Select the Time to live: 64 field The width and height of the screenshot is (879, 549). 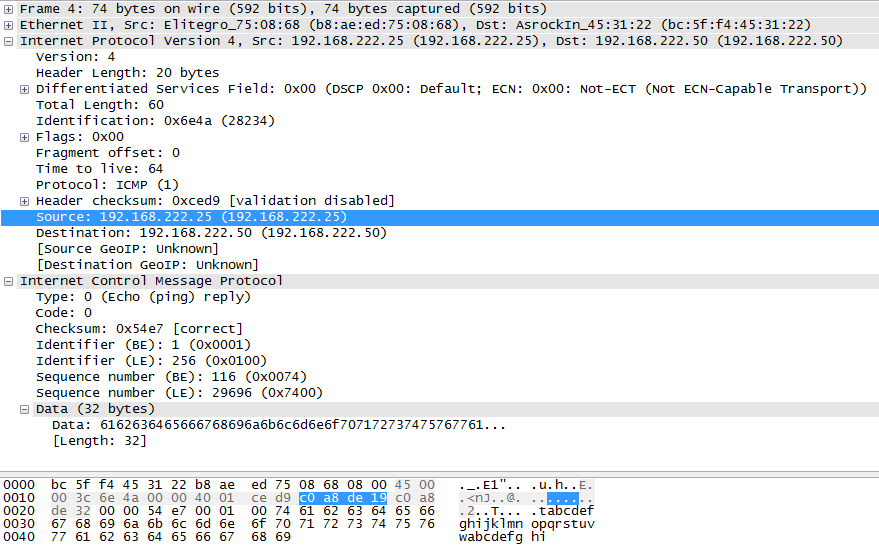(x=99, y=169)
